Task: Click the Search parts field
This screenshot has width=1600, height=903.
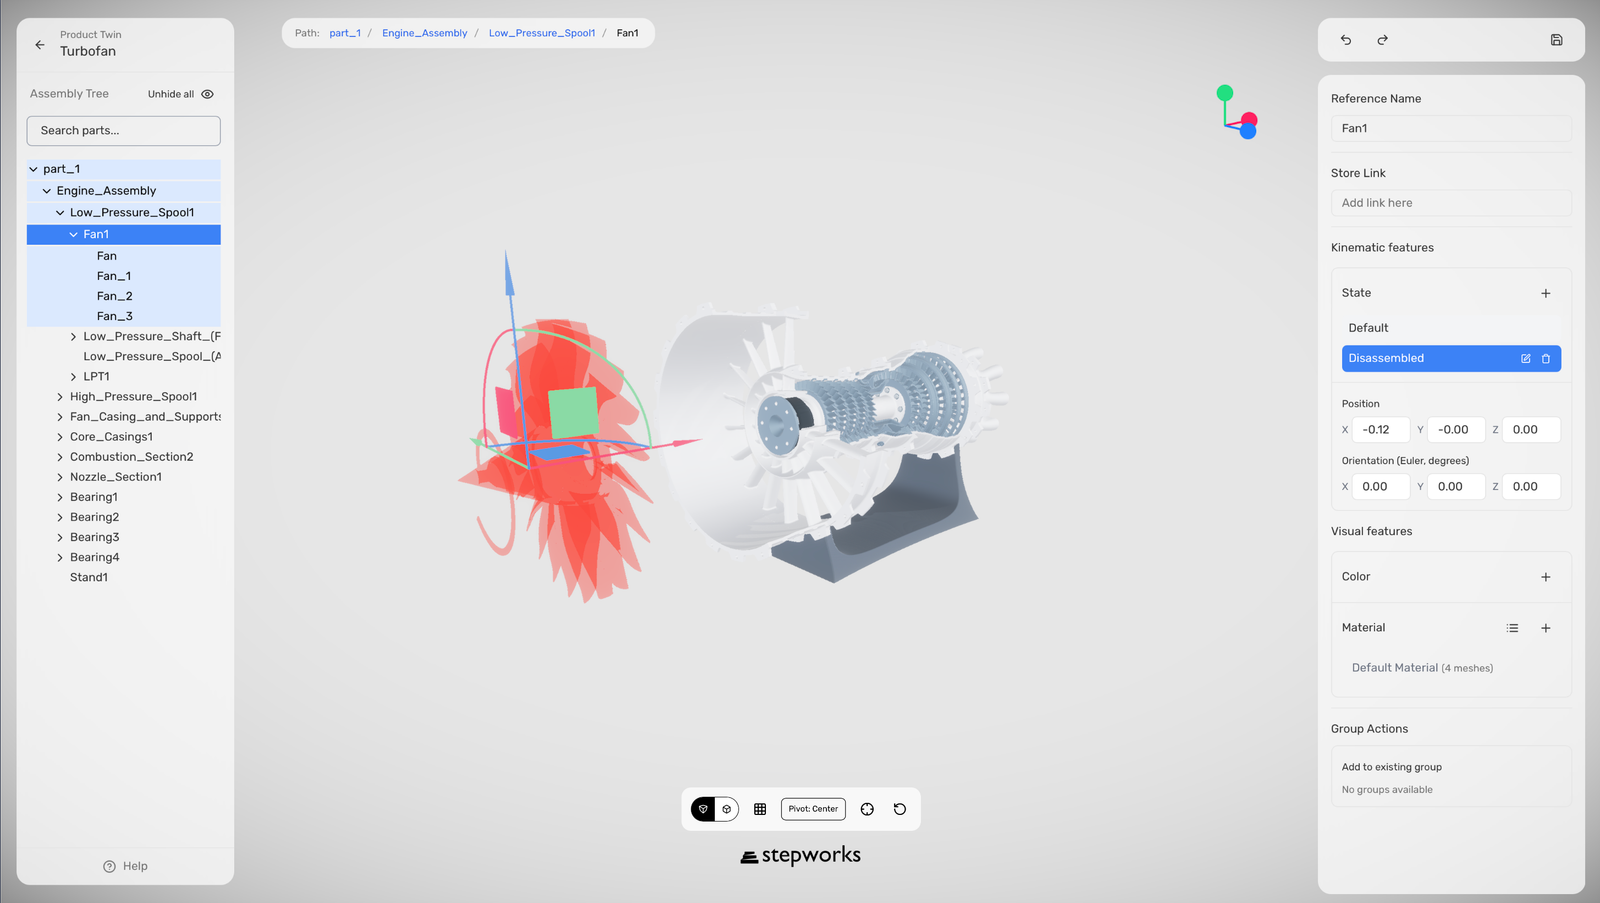Action: 124,131
